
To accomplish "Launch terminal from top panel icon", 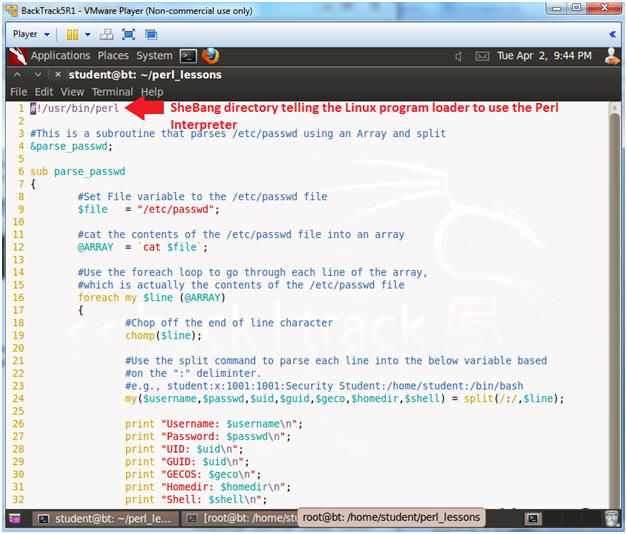I will tap(188, 56).
